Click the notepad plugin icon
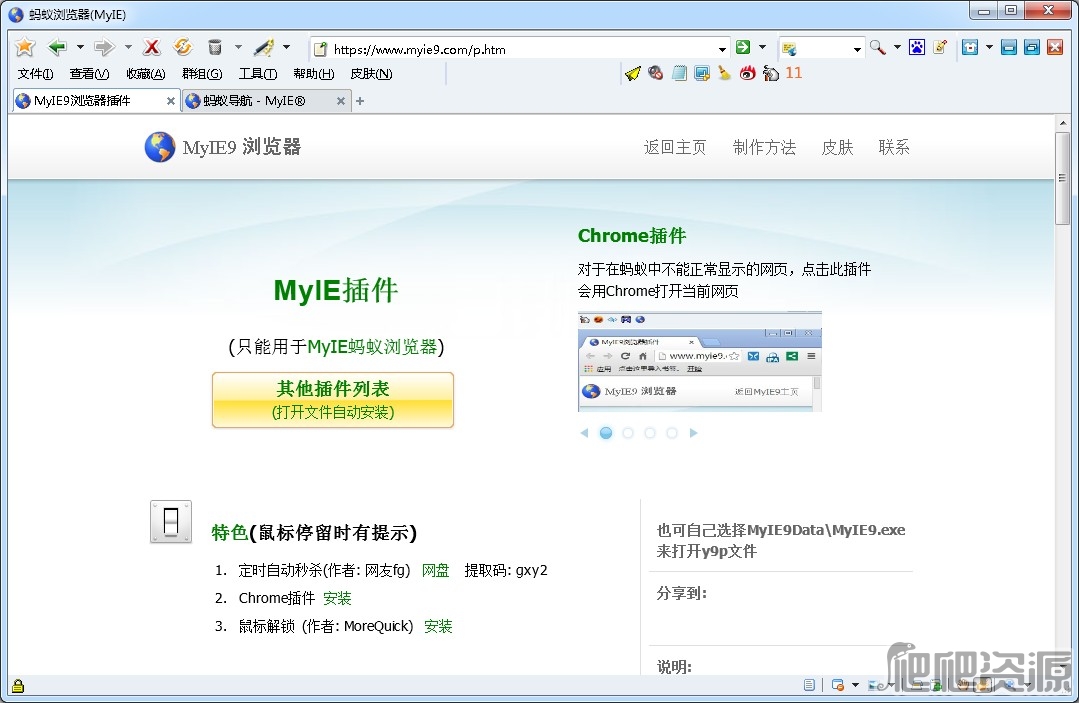1079x703 pixels. (x=679, y=73)
